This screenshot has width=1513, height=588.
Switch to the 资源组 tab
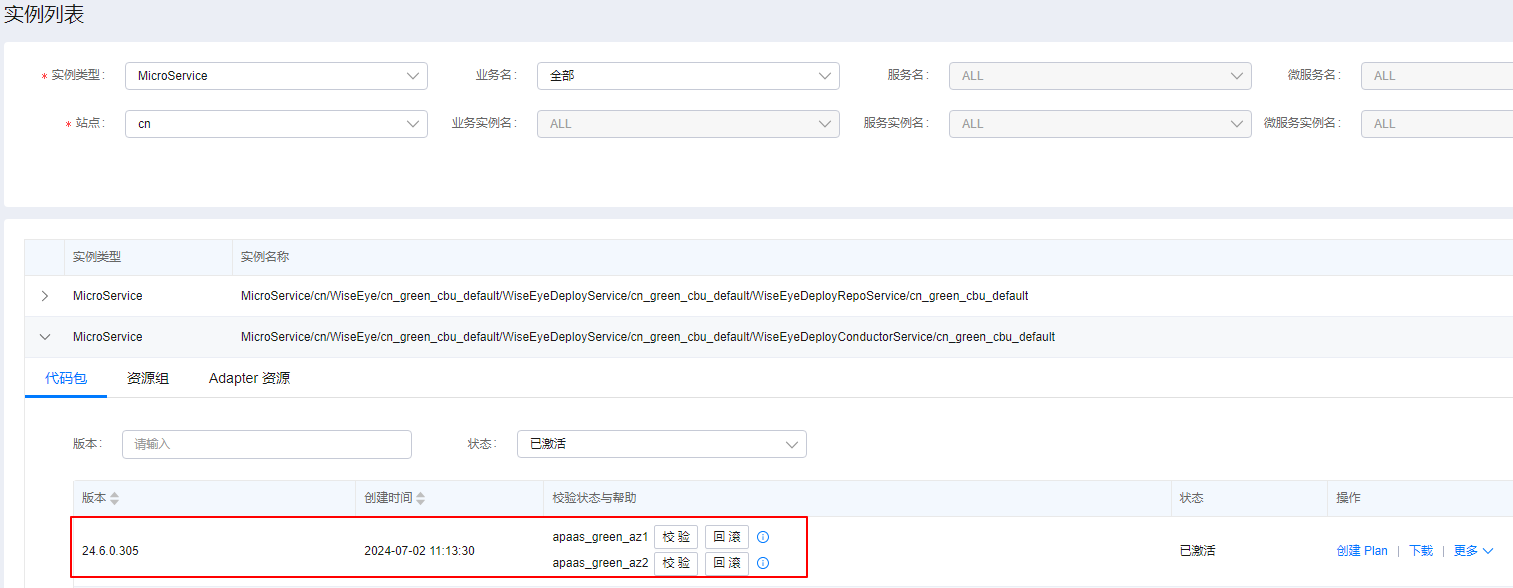[148, 378]
